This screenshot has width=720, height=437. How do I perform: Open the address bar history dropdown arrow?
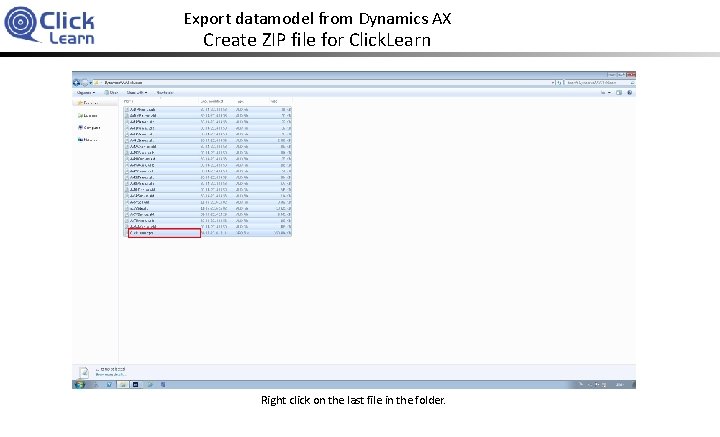click(x=553, y=83)
